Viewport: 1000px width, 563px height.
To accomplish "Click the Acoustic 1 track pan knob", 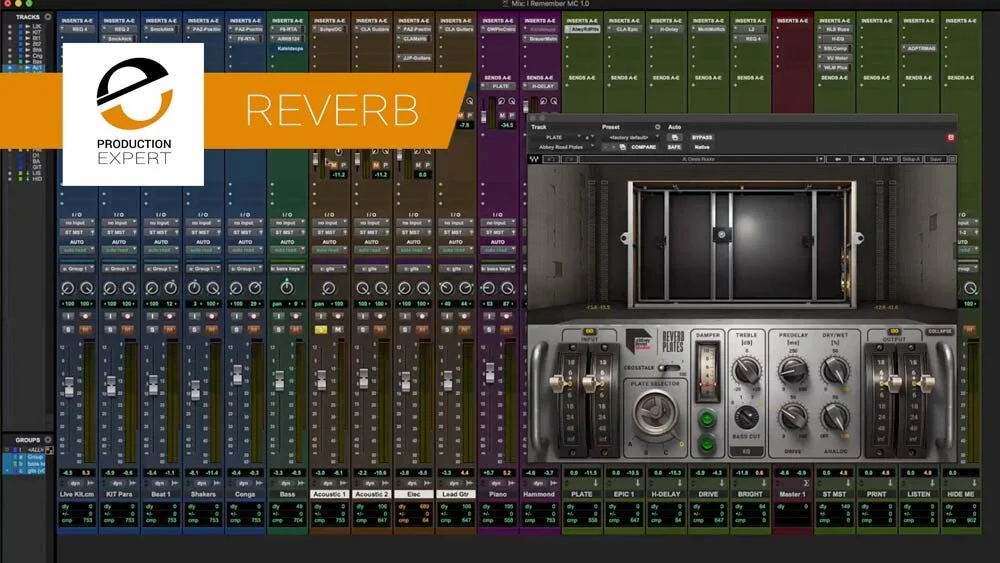I will 329,288.
